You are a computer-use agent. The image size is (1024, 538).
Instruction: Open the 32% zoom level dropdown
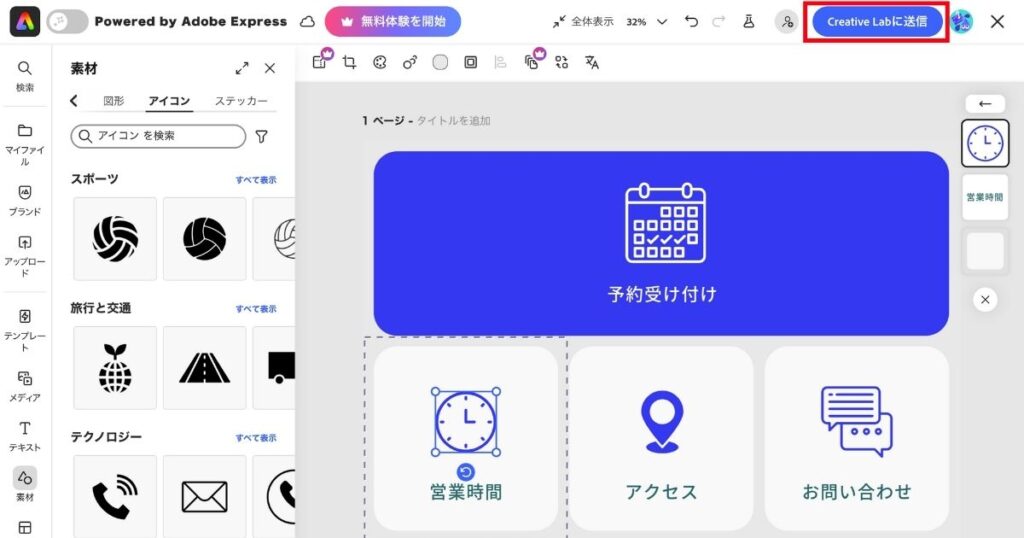coord(647,21)
